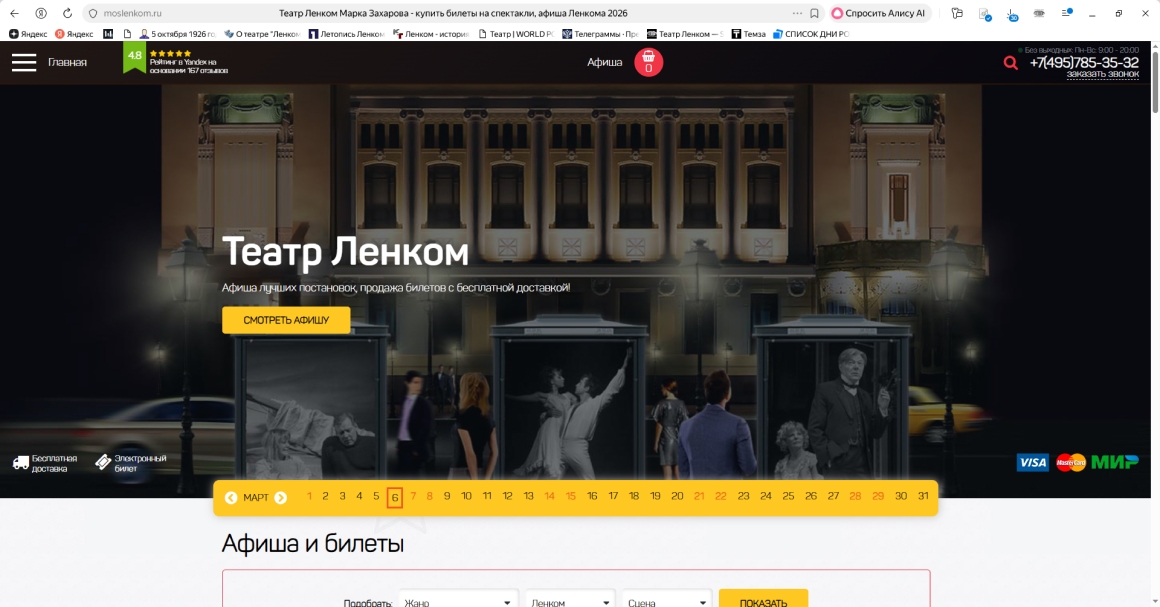Select date 14 in the March calendar
Viewport: 1160px width, 607px height.
(549, 496)
